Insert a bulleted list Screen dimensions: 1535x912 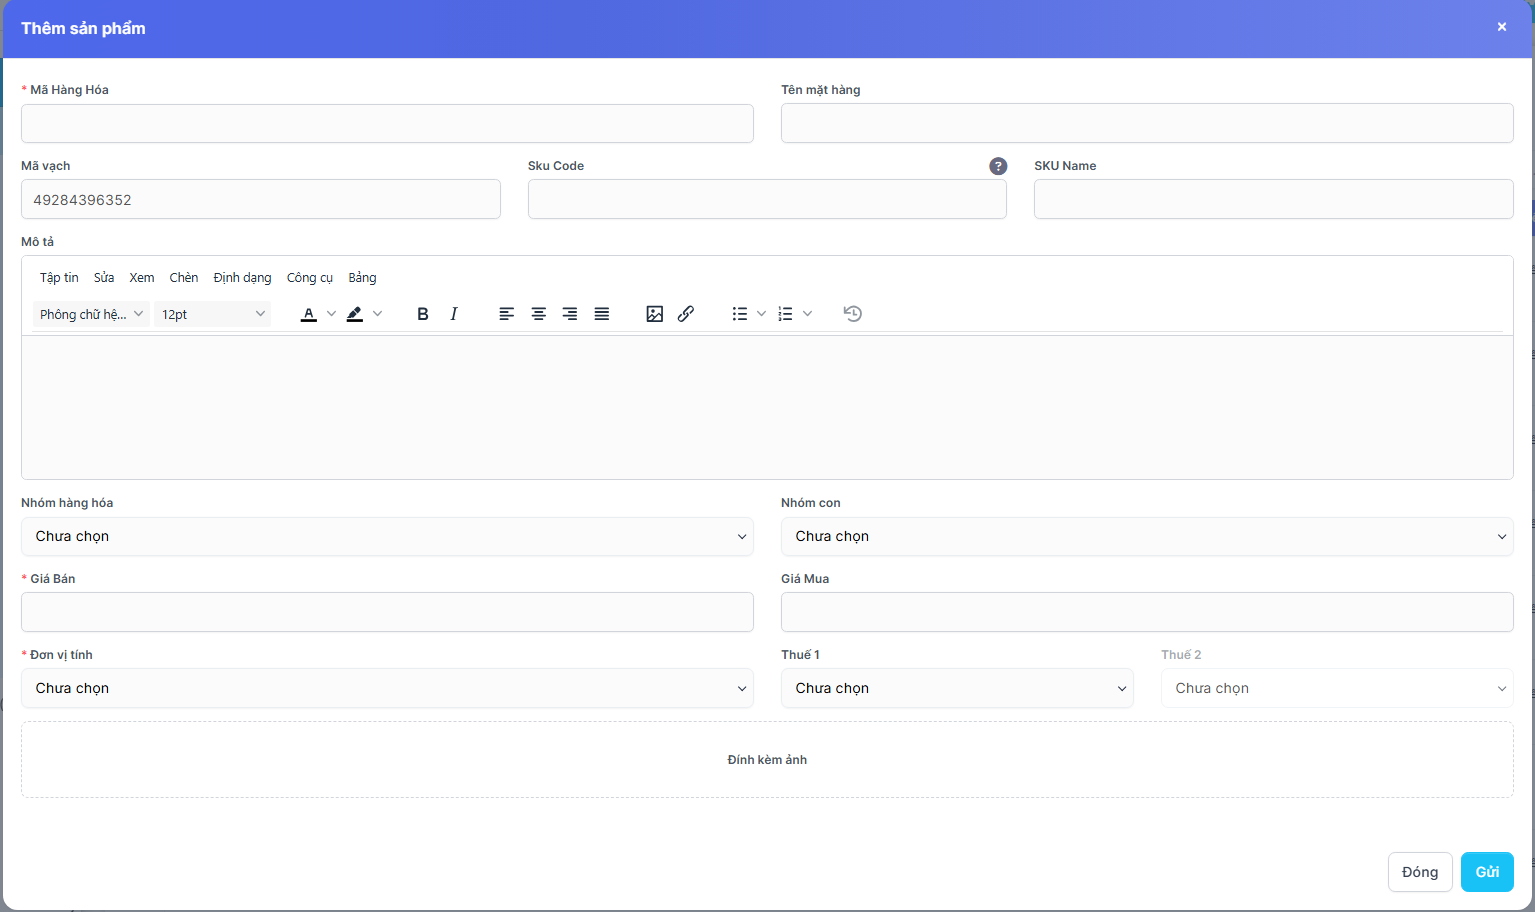[739, 314]
